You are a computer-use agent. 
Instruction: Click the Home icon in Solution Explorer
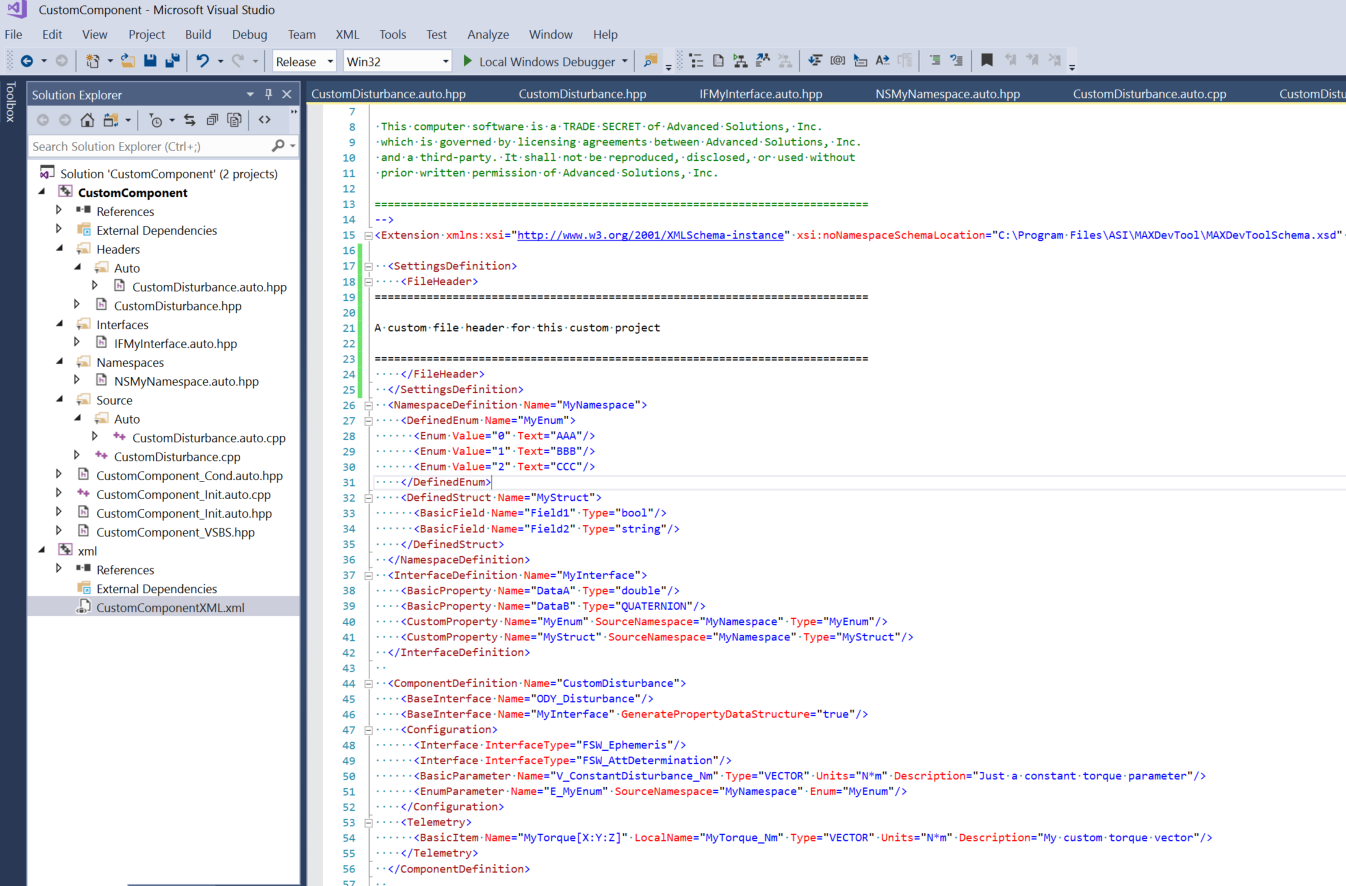tap(86, 118)
